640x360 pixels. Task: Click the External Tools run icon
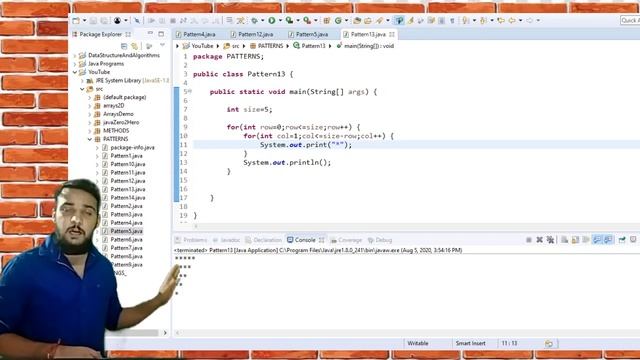[x=307, y=20]
